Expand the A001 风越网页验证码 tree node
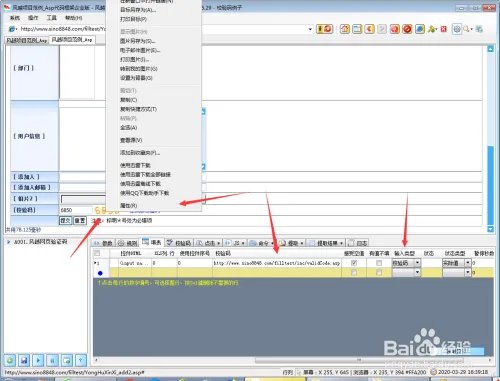Screen dimensions: 500x381 (8, 242)
